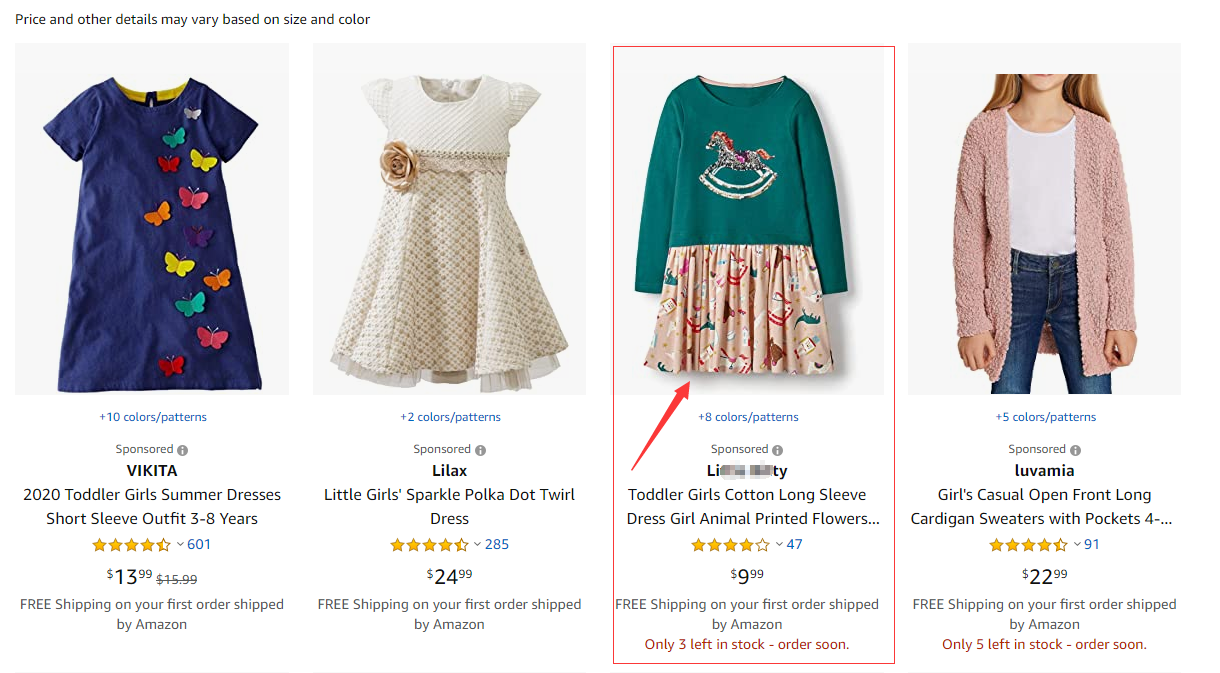Click the Sponsored info icon above luvamia
The image size is (1220, 673).
pyautogui.click(x=1075, y=450)
